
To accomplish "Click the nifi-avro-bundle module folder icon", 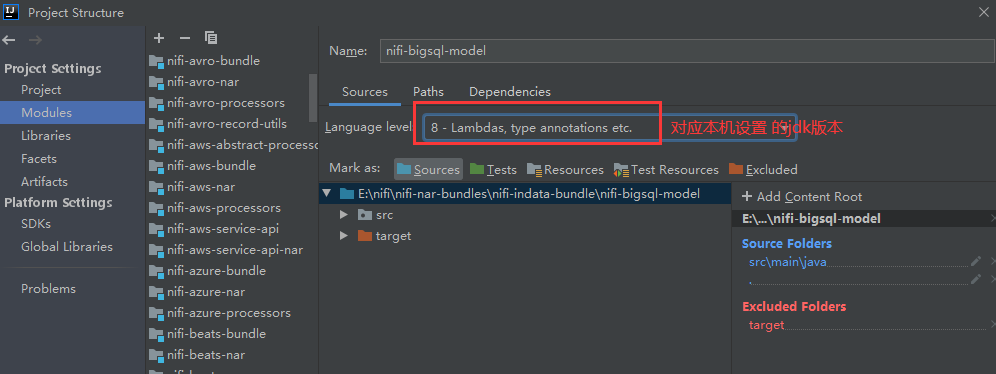I will 156,61.
